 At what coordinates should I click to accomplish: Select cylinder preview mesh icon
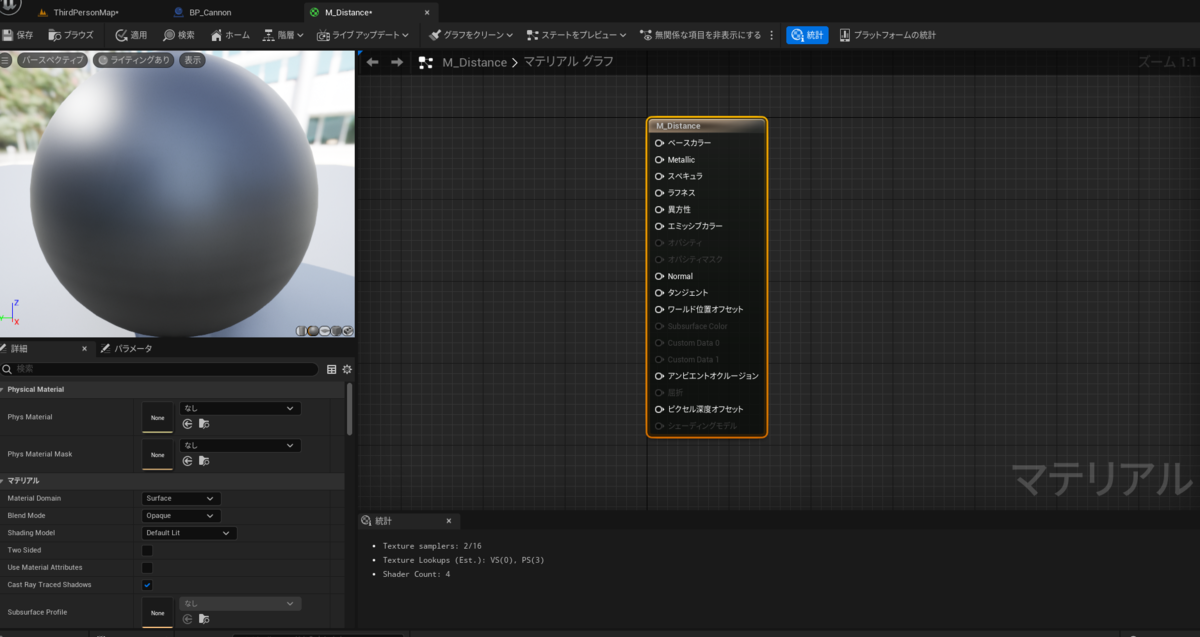301,330
